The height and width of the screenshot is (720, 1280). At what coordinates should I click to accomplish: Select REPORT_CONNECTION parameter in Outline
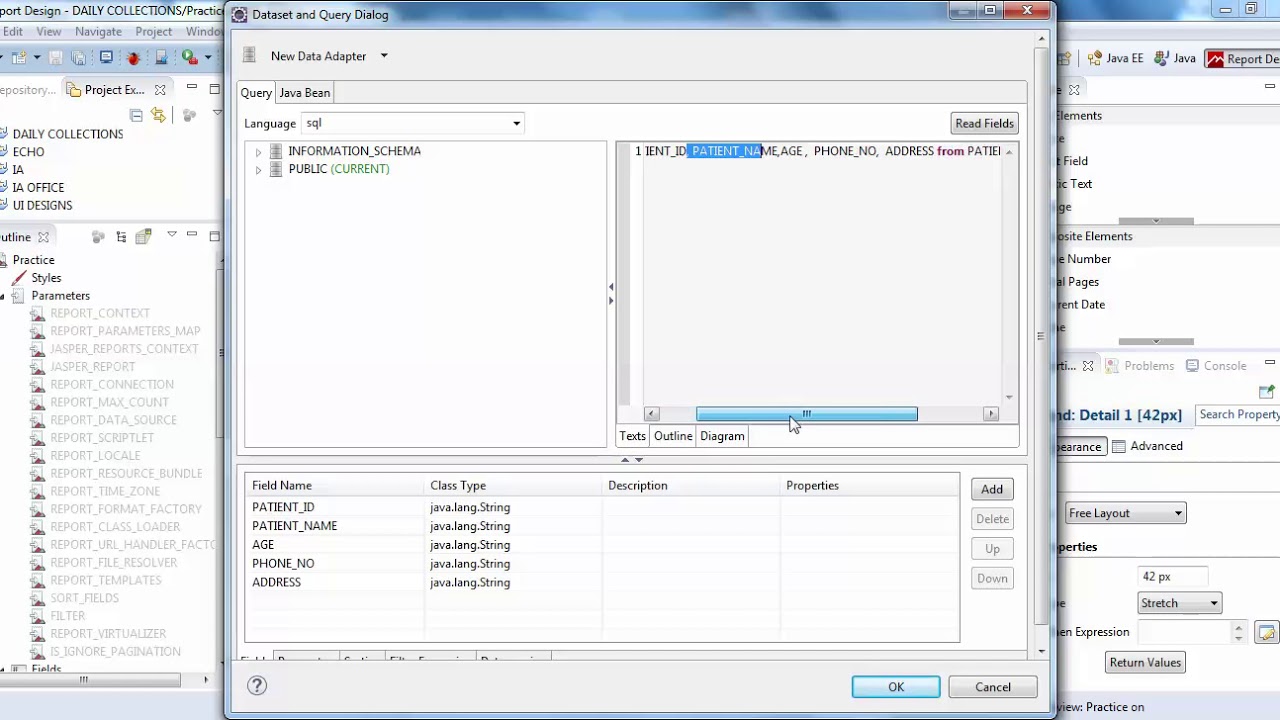[112, 384]
